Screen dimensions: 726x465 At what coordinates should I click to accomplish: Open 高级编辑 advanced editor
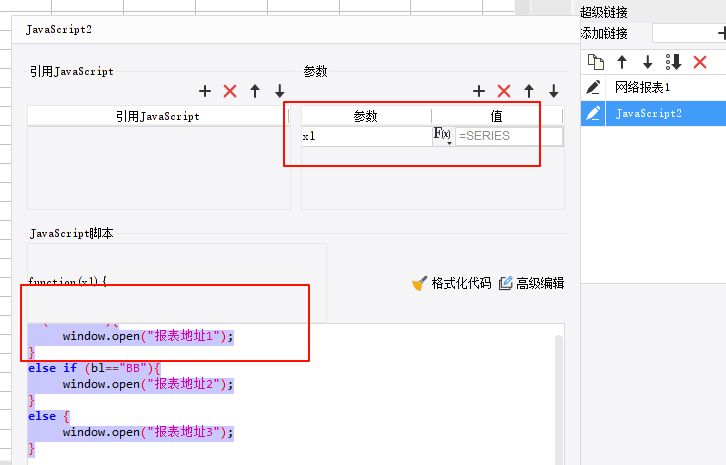(531, 283)
